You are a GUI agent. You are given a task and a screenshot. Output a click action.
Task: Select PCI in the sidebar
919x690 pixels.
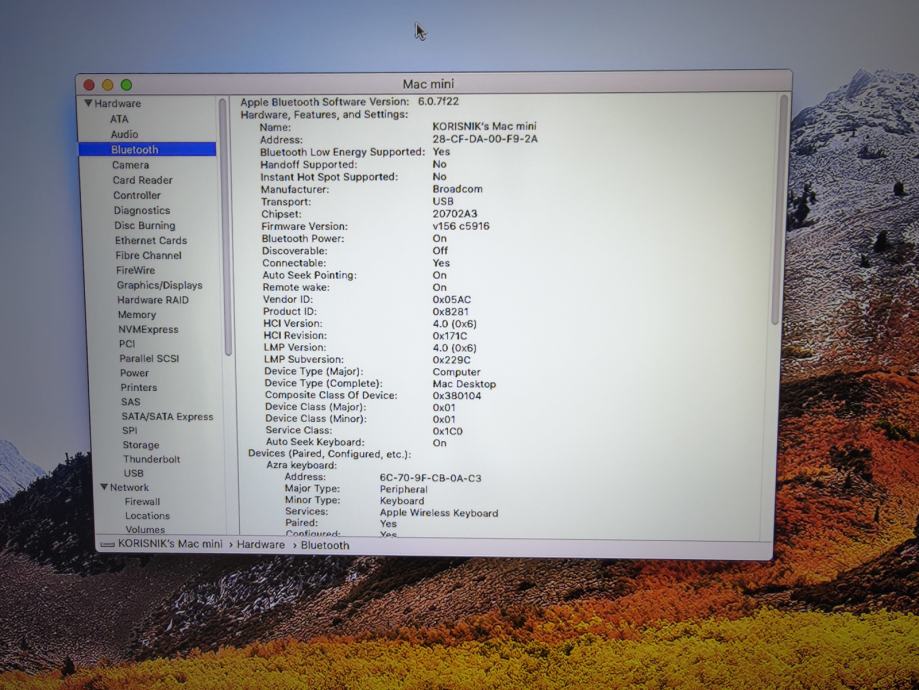click(x=127, y=344)
